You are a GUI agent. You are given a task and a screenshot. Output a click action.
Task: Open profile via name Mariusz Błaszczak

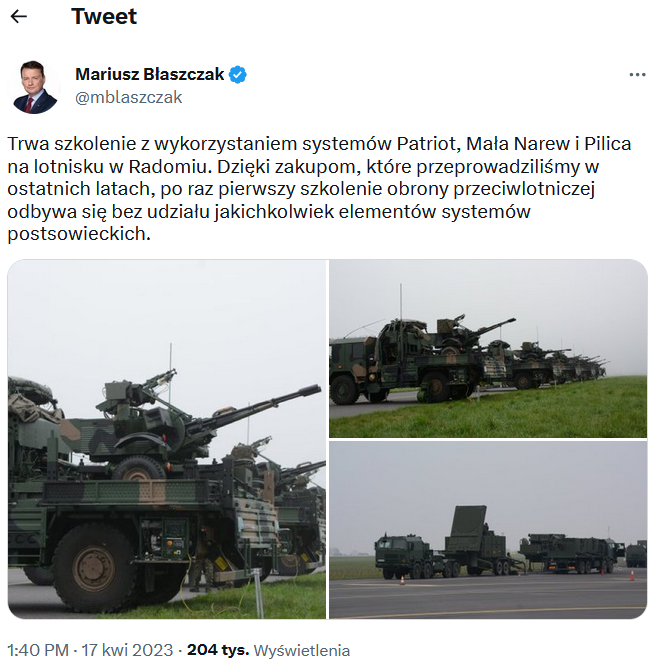click(x=150, y=74)
